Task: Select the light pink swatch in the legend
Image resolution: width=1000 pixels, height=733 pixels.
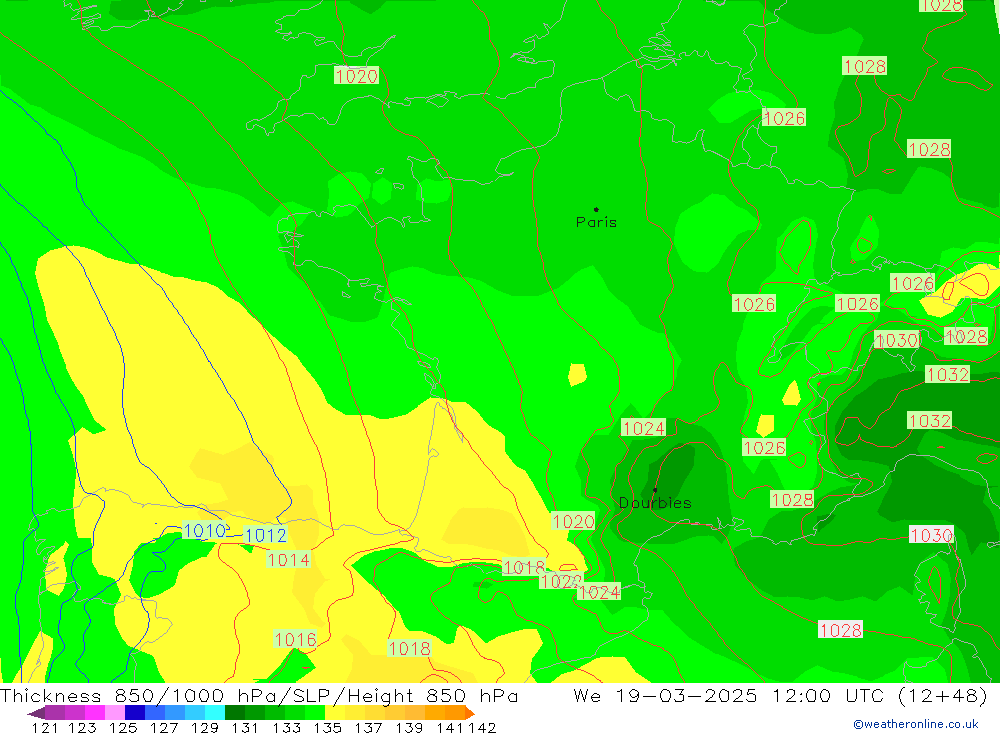Action: (x=115, y=713)
